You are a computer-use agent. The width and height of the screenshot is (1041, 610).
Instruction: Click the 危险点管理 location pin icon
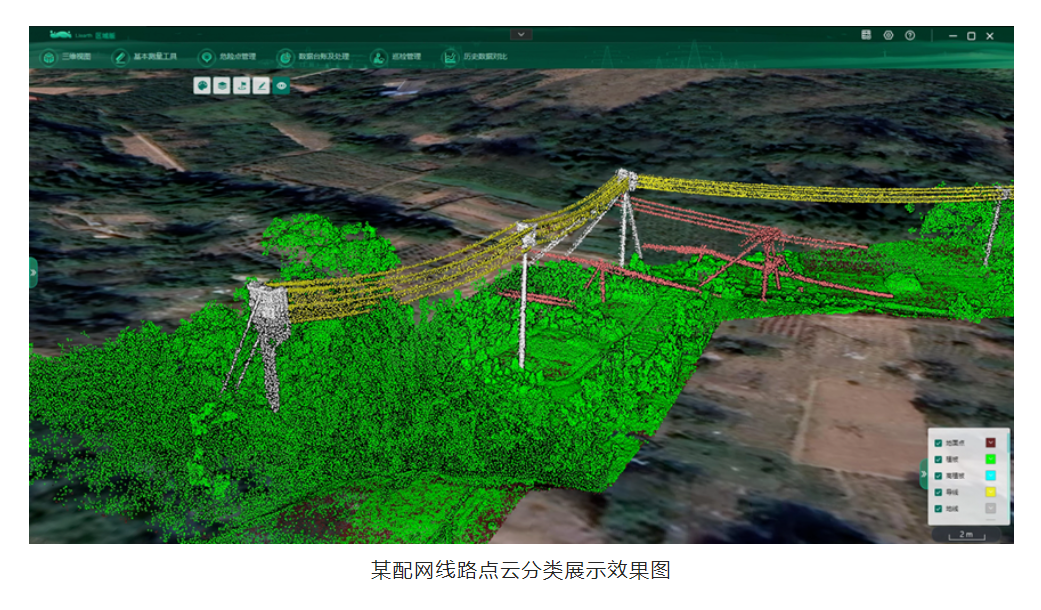(206, 57)
